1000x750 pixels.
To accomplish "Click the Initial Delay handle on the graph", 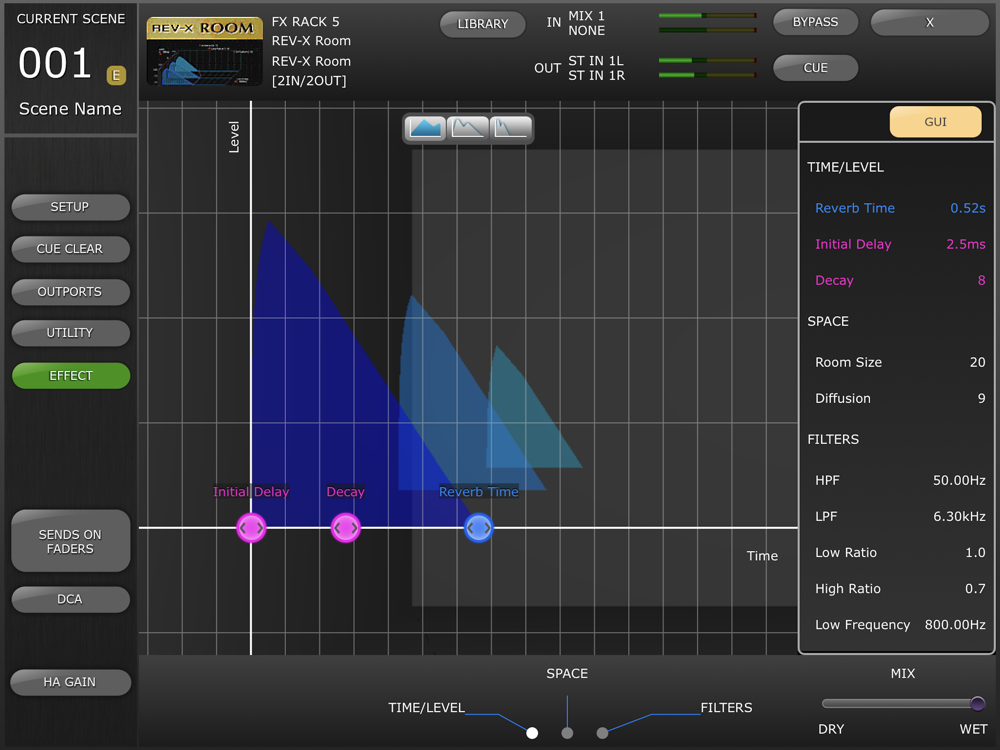I will click(x=251, y=527).
